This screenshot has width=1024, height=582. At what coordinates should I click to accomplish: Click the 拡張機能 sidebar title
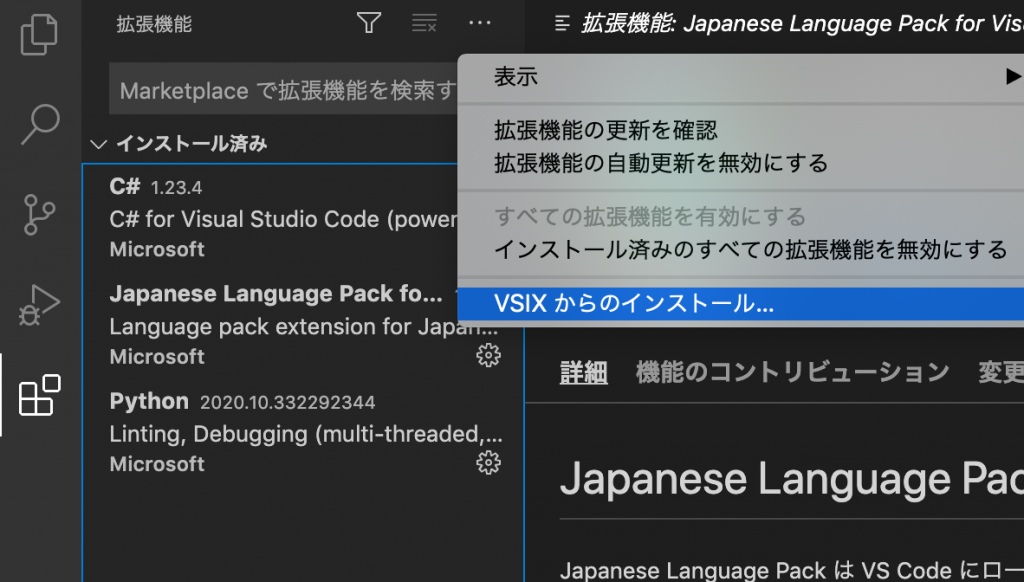tap(154, 24)
